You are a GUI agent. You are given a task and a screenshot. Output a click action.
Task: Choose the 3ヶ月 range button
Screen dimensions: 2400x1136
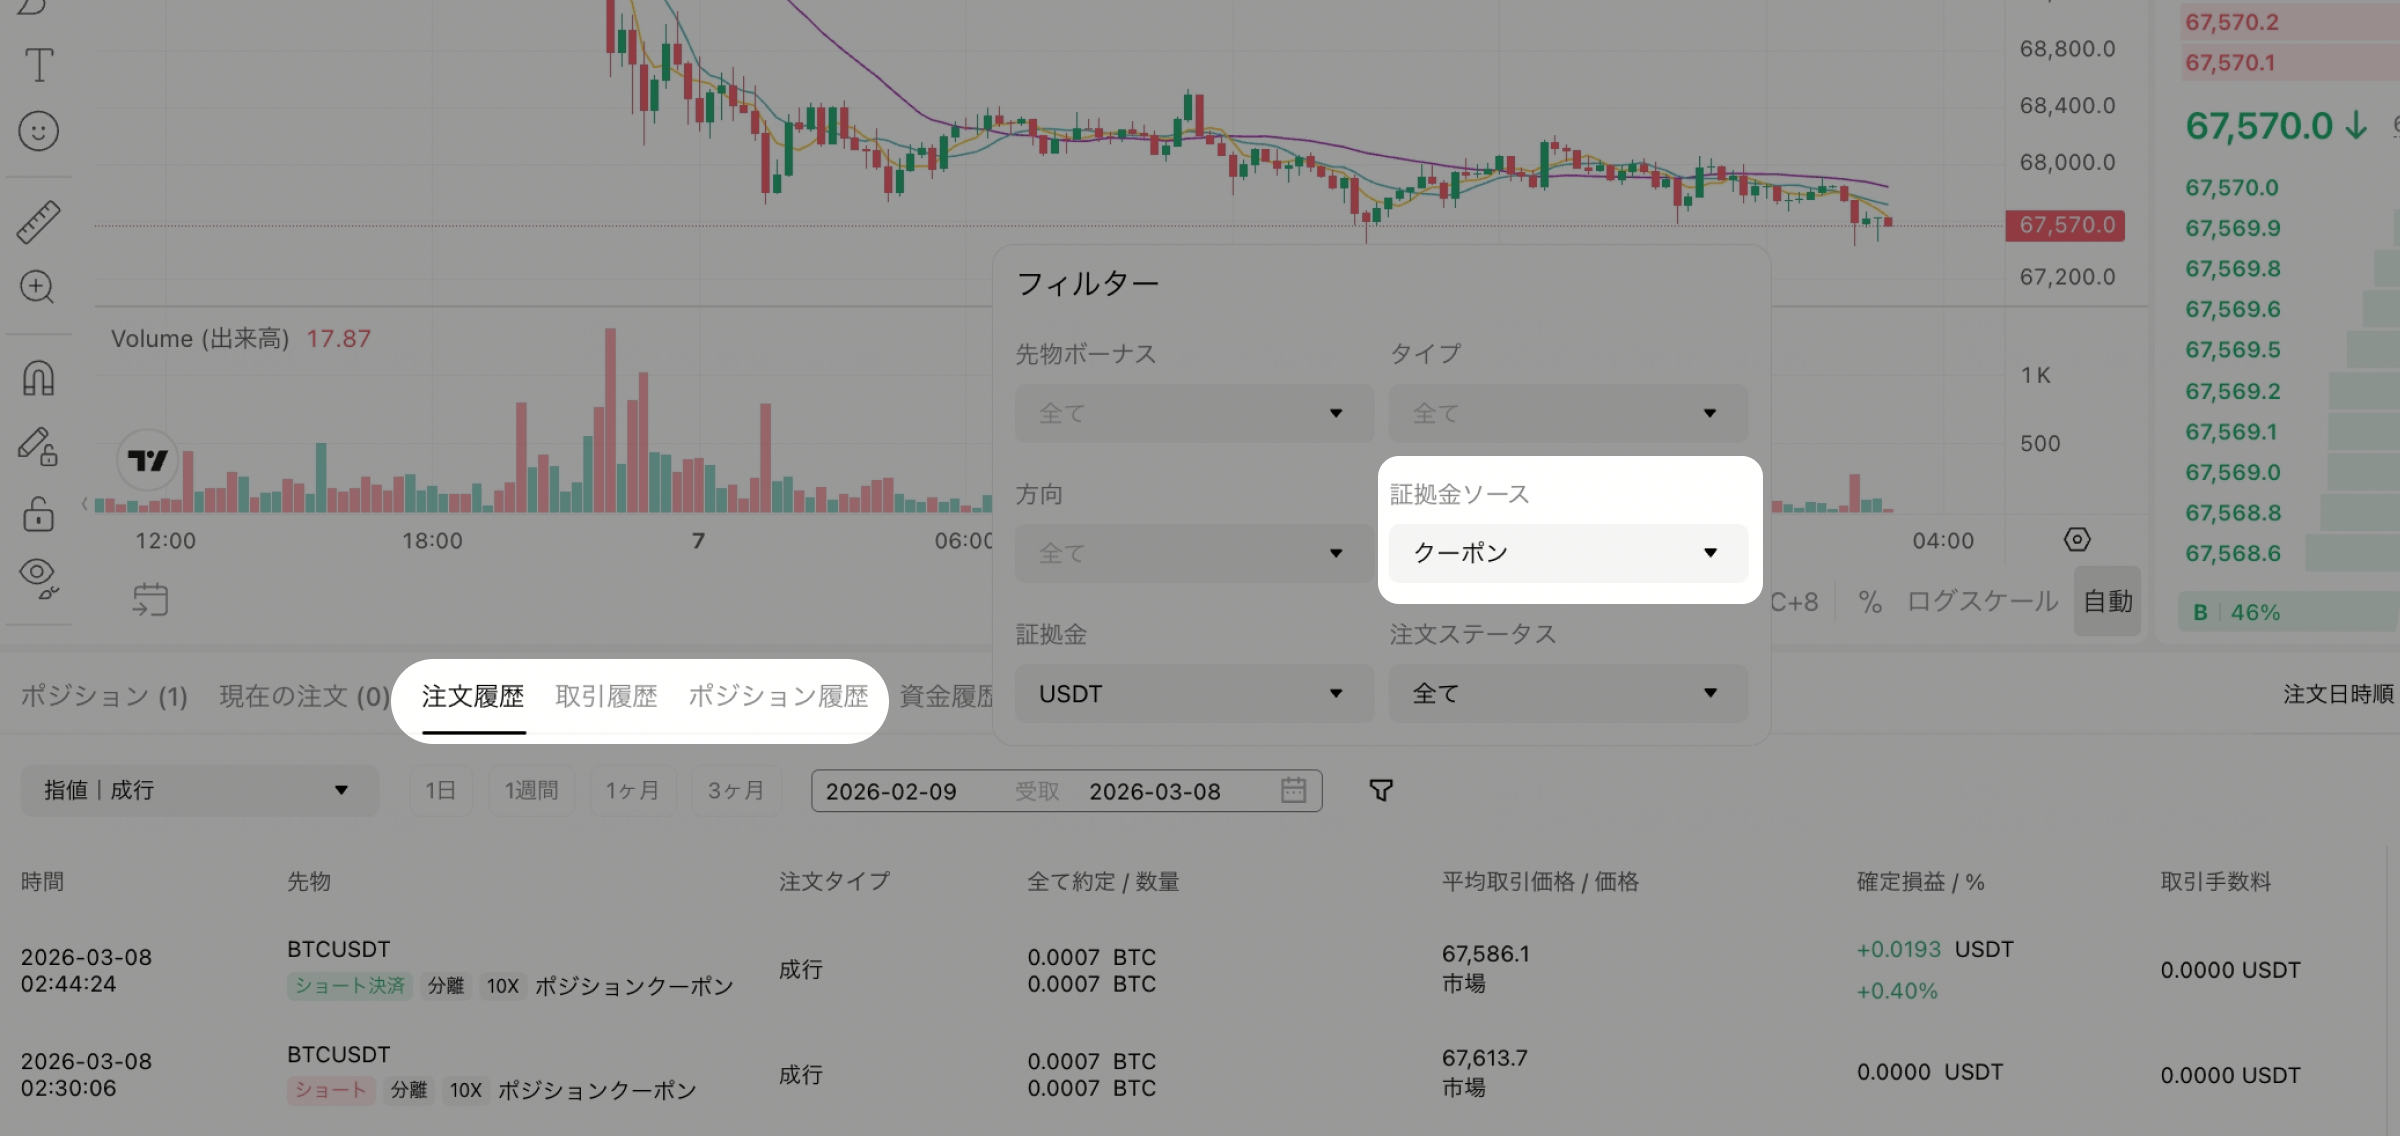735,791
